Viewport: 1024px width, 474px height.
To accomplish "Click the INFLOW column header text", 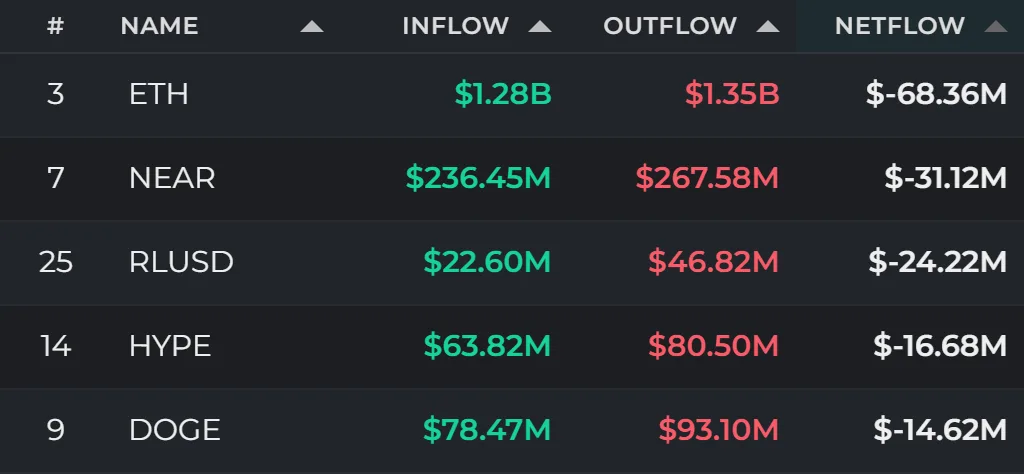I will coord(456,26).
